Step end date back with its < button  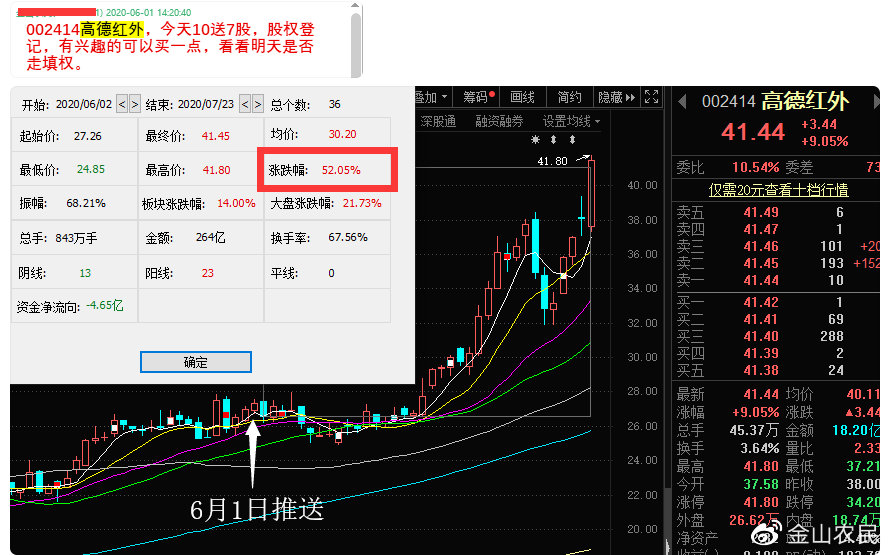pyautogui.click(x=245, y=104)
